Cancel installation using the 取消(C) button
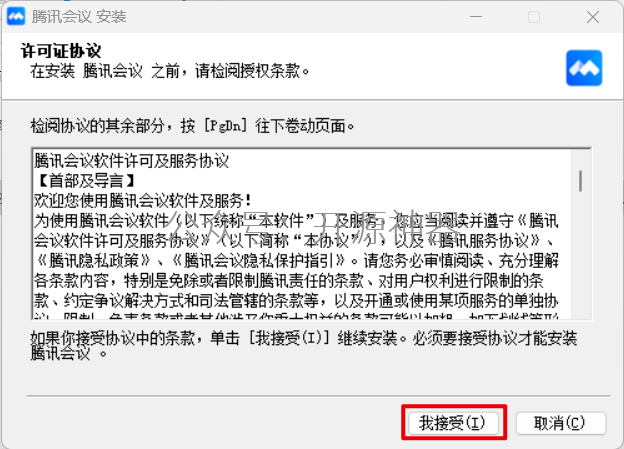The image size is (624, 449). pos(561,423)
